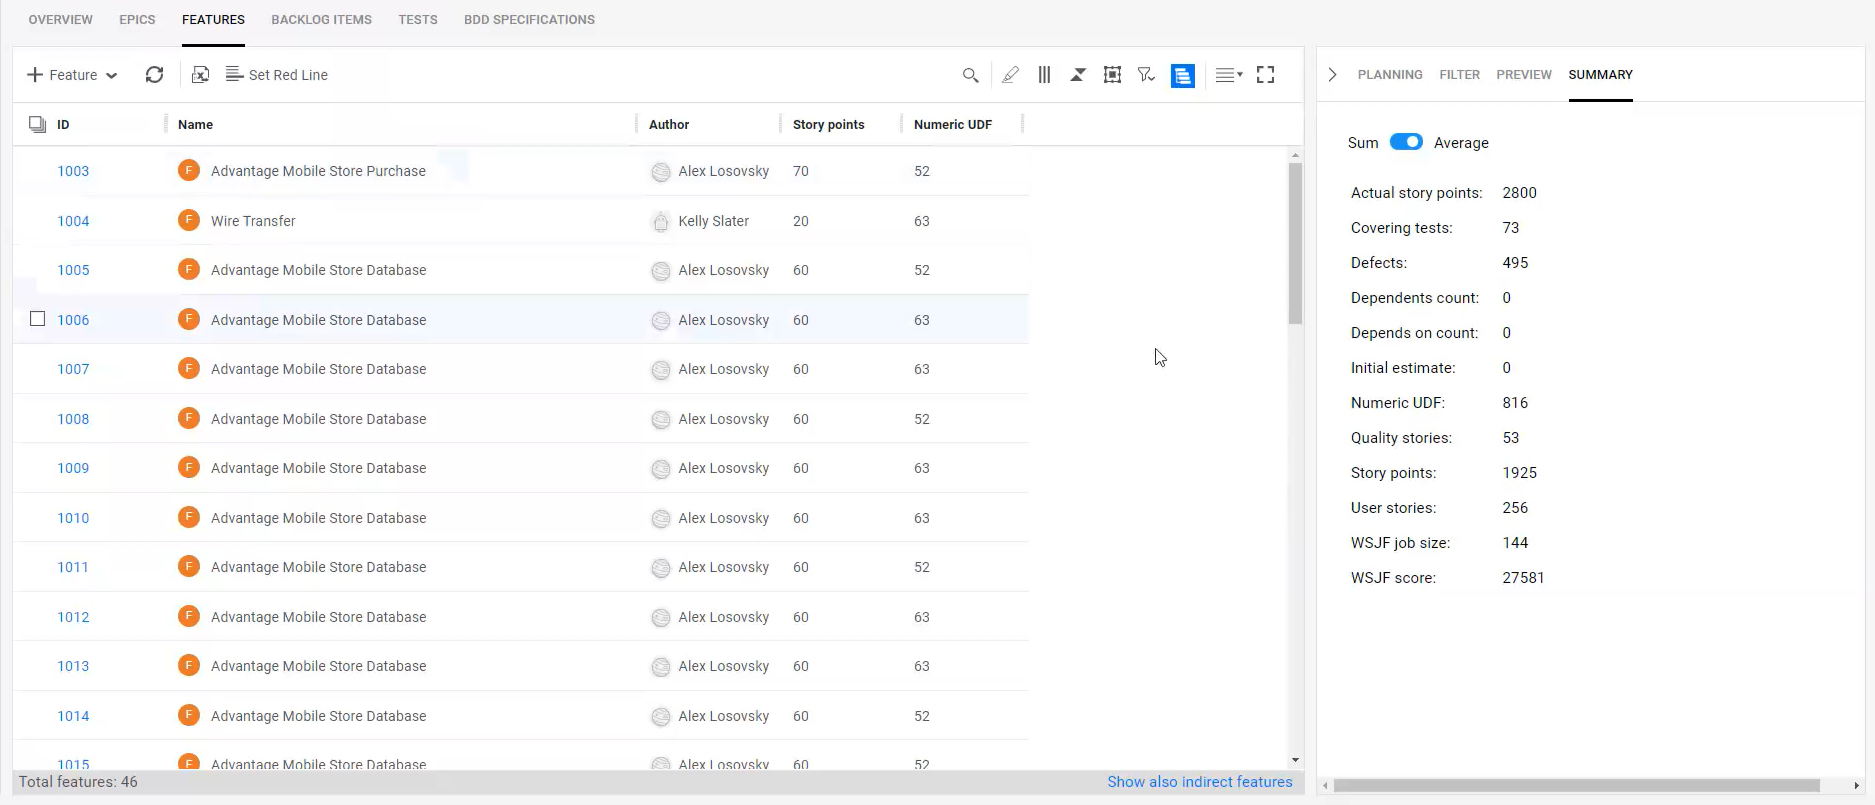Open the column chooser icon
This screenshot has width=1875, height=805.
pos(1044,75)
